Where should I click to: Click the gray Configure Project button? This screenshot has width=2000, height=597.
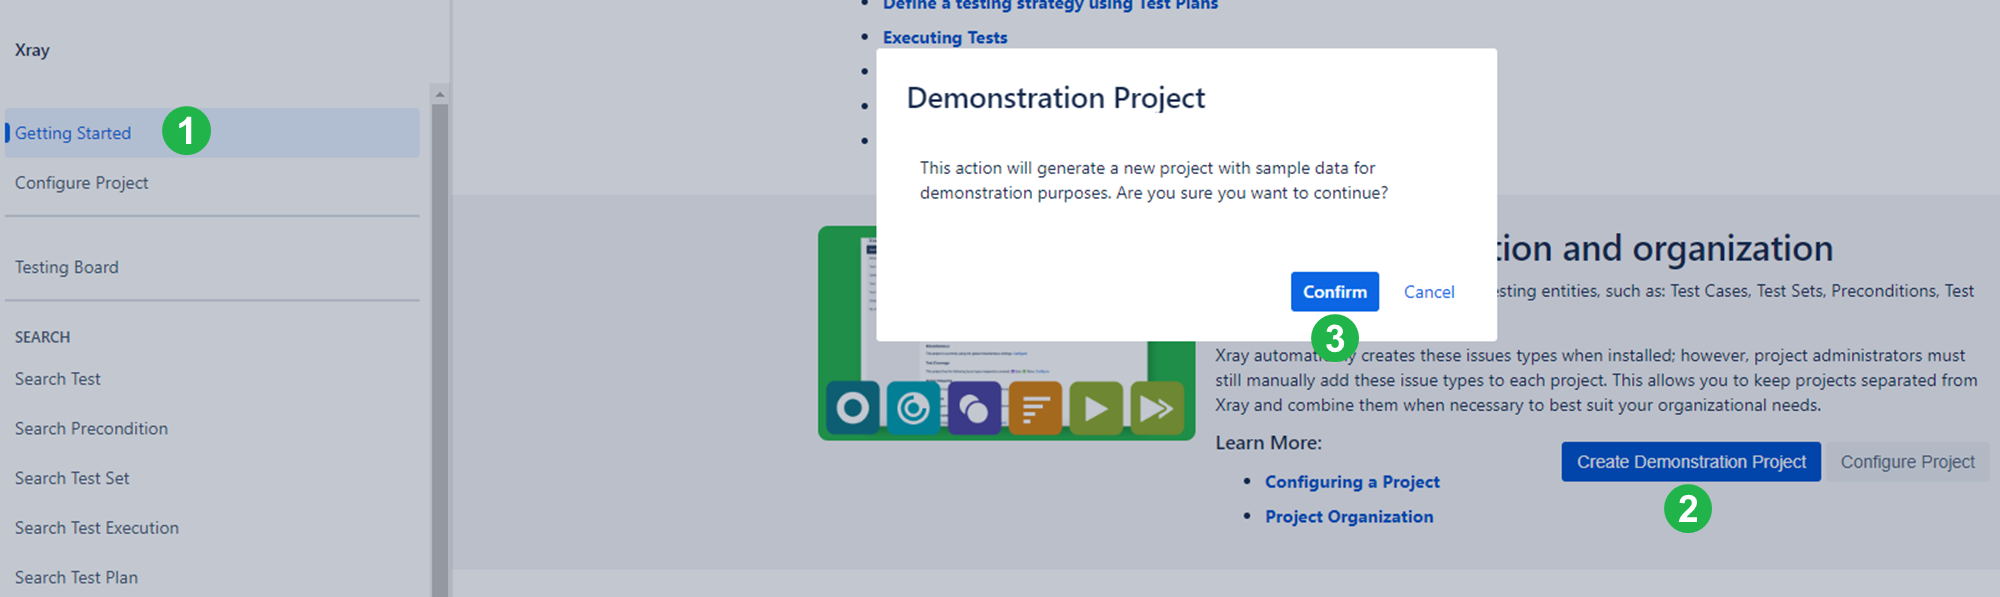point(1907,462)
